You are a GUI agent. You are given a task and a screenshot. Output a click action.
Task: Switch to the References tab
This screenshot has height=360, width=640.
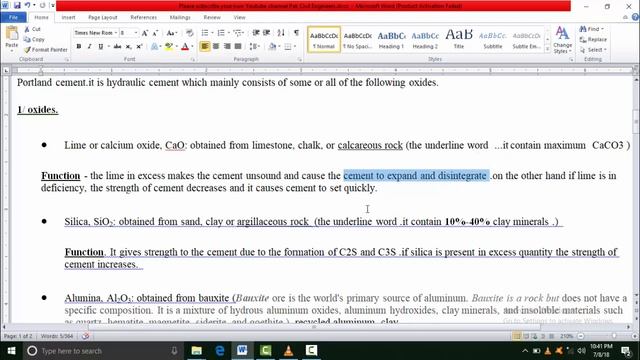coord(143,18)
